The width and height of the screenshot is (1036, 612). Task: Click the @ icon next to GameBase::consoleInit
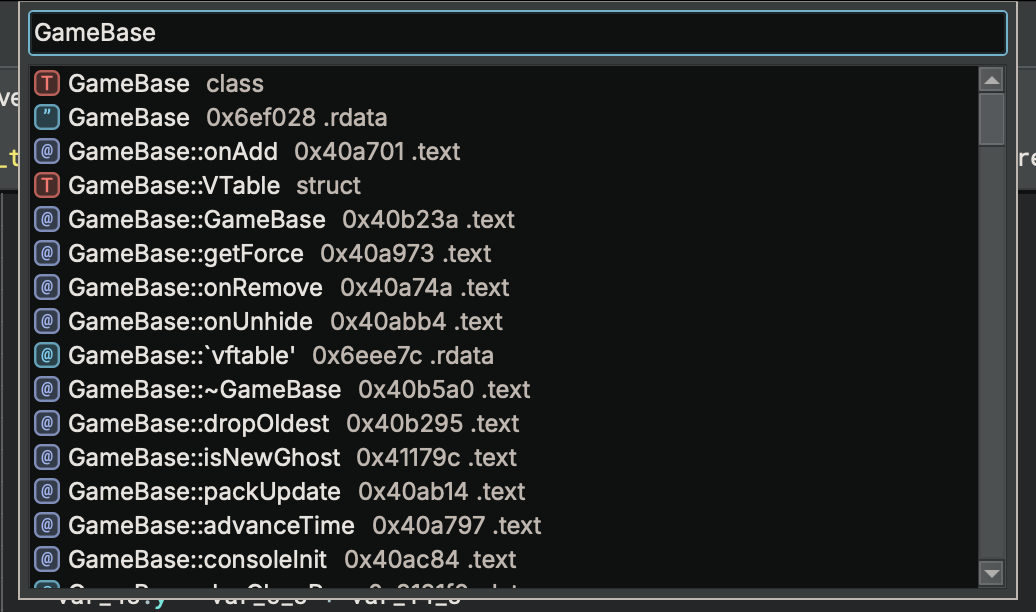pos(45,559)
